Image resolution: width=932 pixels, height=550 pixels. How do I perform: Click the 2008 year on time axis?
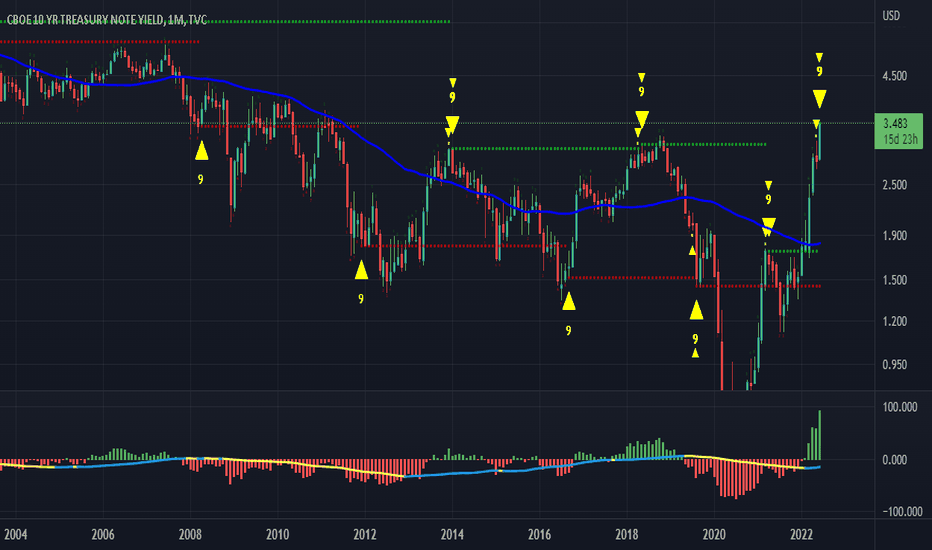(x=190, y=535)
